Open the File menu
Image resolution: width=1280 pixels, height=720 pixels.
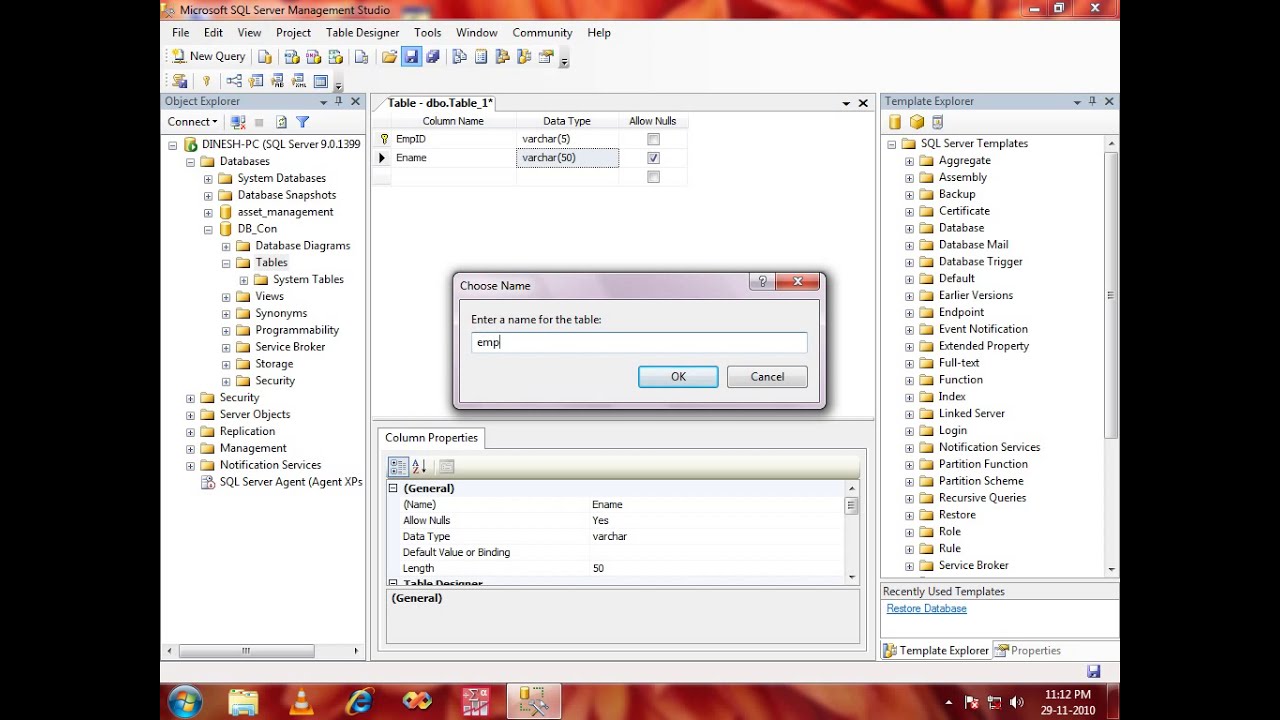[180, 32]
